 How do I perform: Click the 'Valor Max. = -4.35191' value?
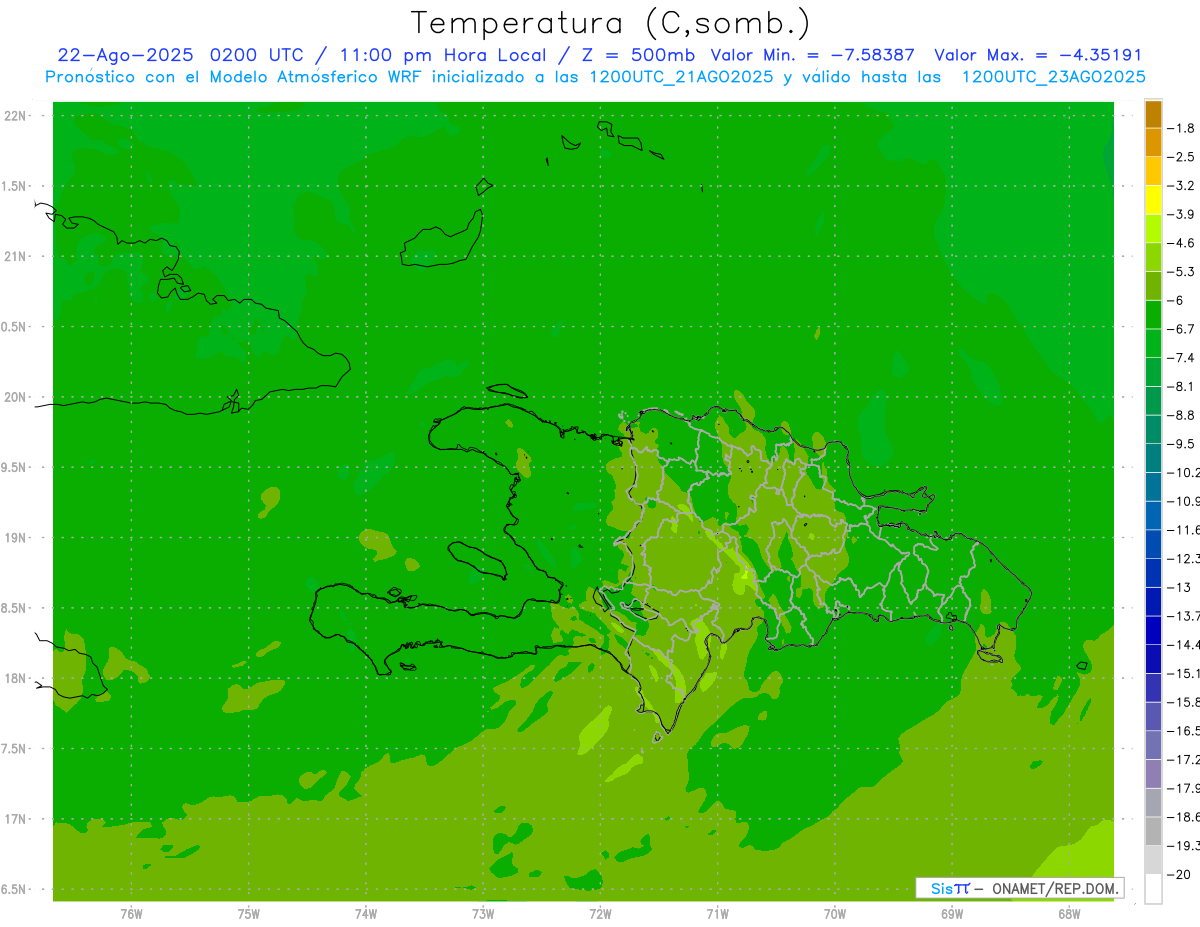point(1037,55)
